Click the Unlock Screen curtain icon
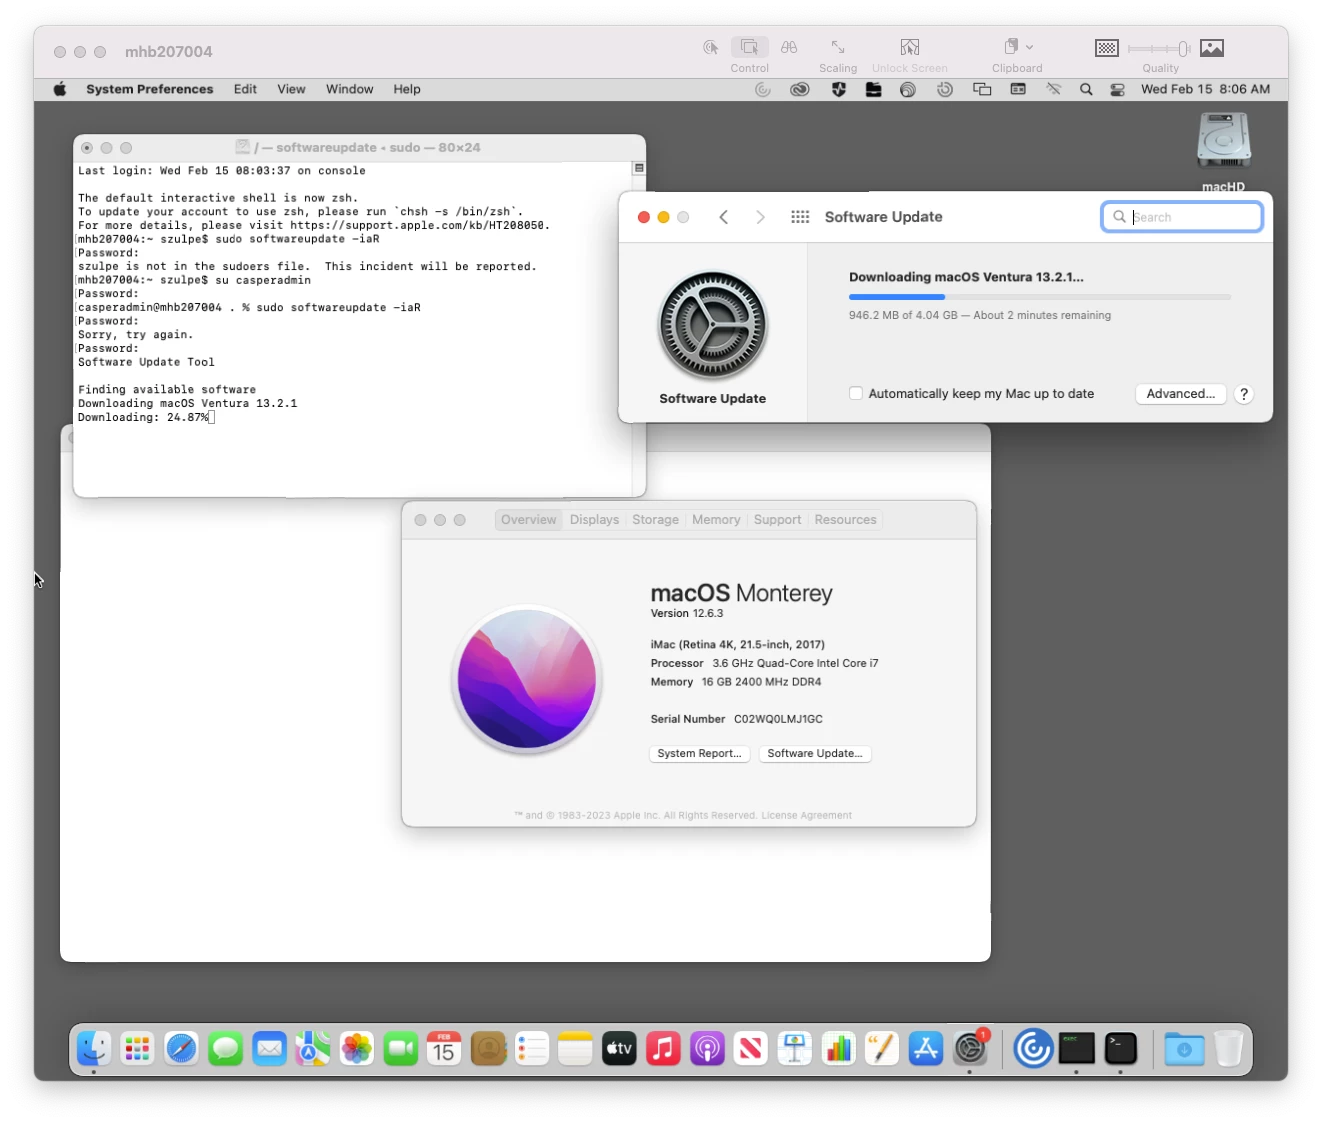Image resolution: width=1322 pixels, height=1123 pixels. (x=910, y=47)
